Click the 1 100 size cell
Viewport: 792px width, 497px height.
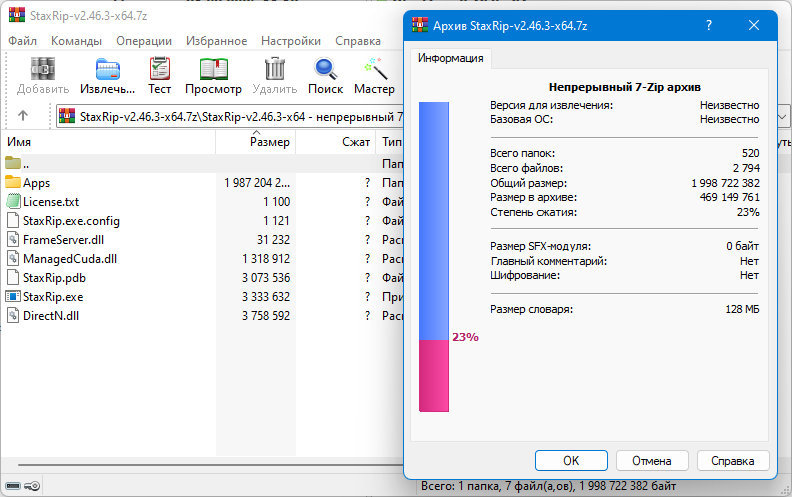(x=276, y=202)
